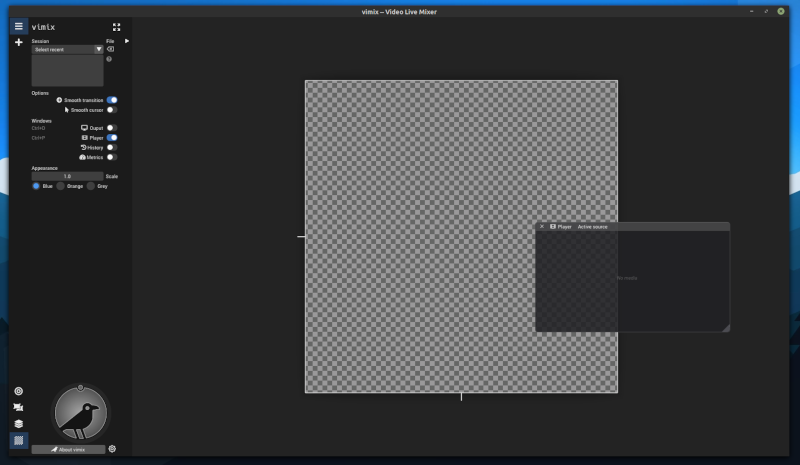Switch to Geometry view icon
The image size is (800, 465).
(x=18, y=407)
